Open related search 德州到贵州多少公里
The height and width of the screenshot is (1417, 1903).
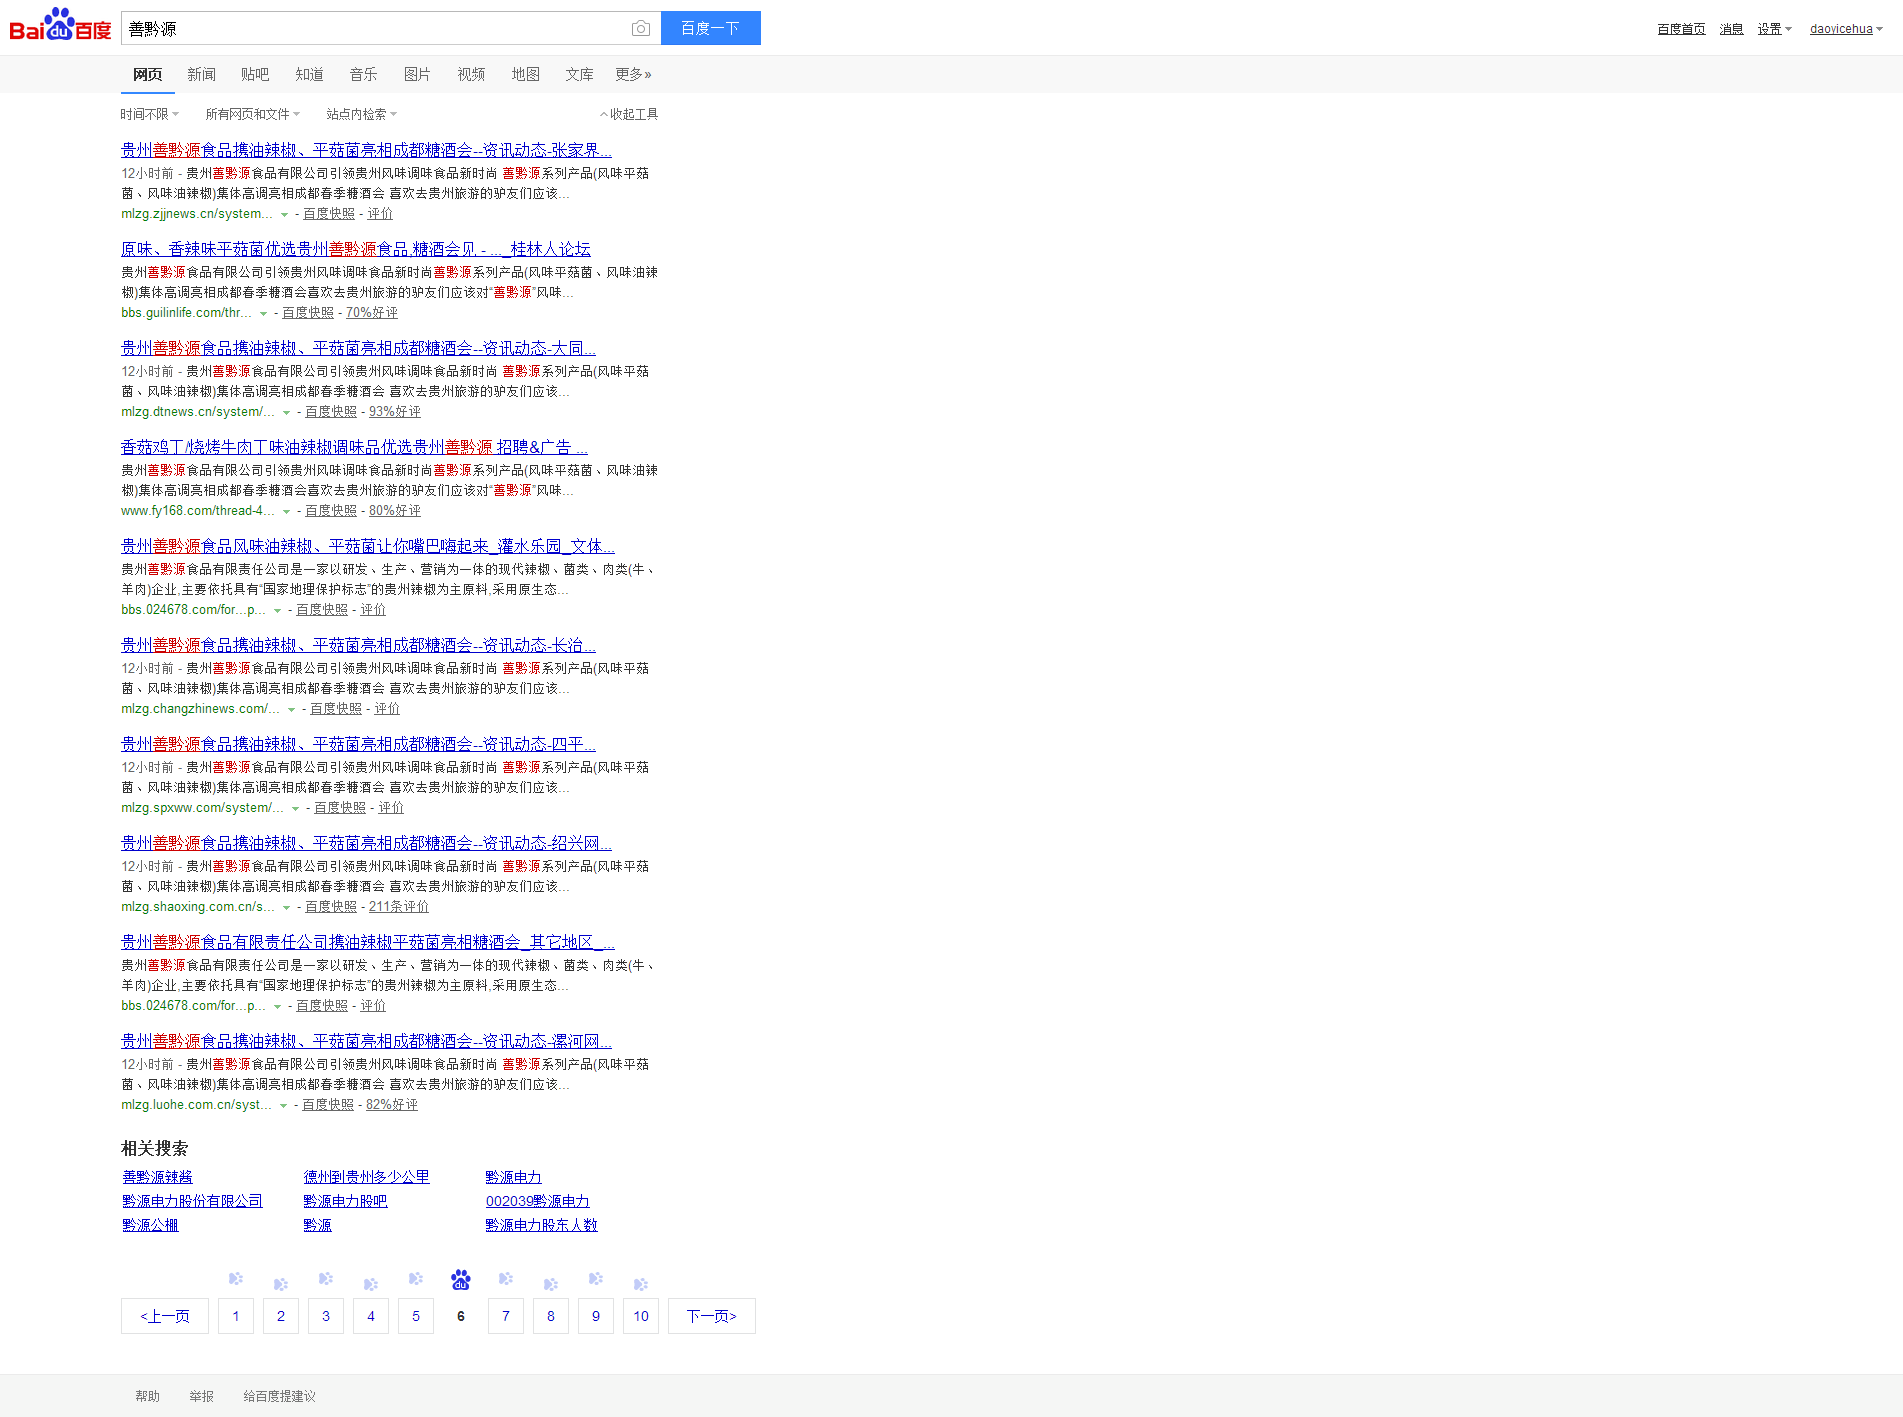pyautogui.click(x=366, y=1177)
